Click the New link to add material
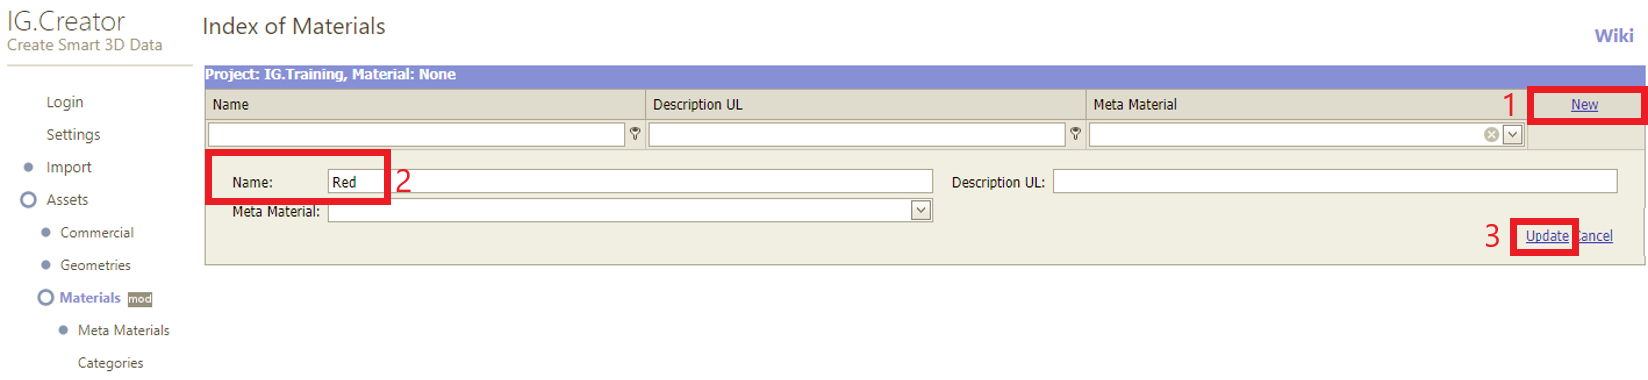1648x380 pixels. [1584, 104]
